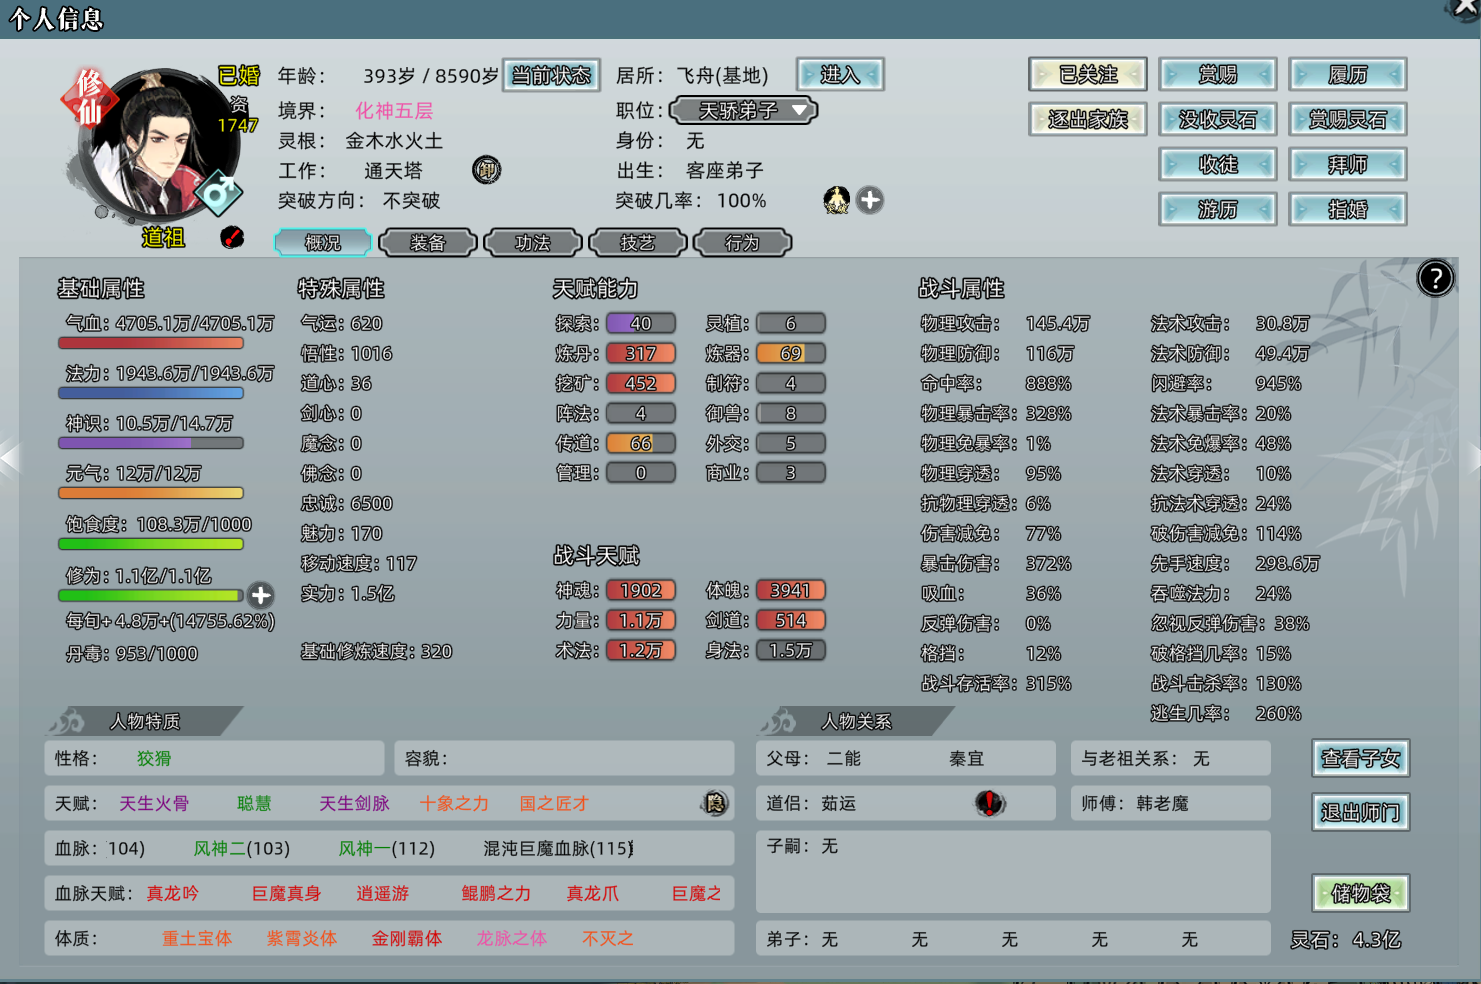Switch to the 装备 tab
Viewport: 1481px width, 984px height.
(428, 243)
